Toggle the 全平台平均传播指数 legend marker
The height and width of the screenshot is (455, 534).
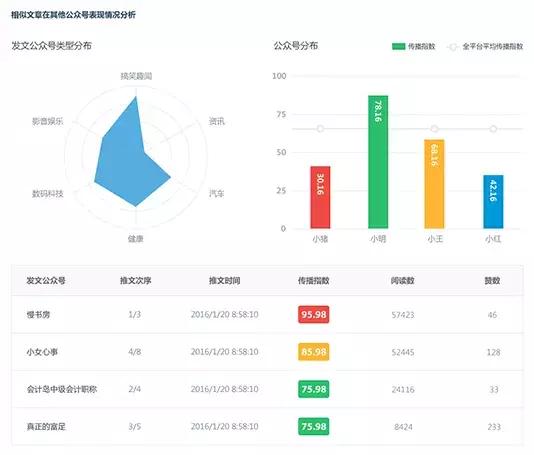[x=453, y=47]
